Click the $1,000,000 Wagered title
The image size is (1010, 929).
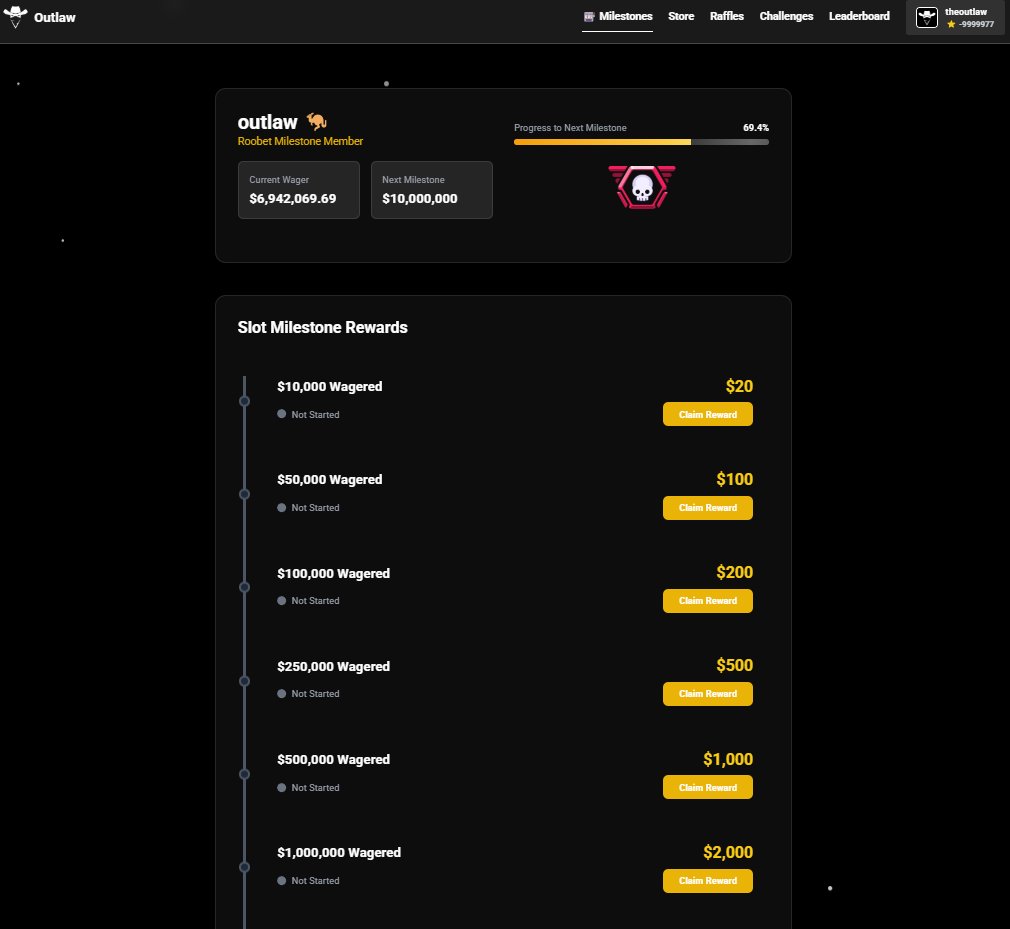[x=339, y=852]
